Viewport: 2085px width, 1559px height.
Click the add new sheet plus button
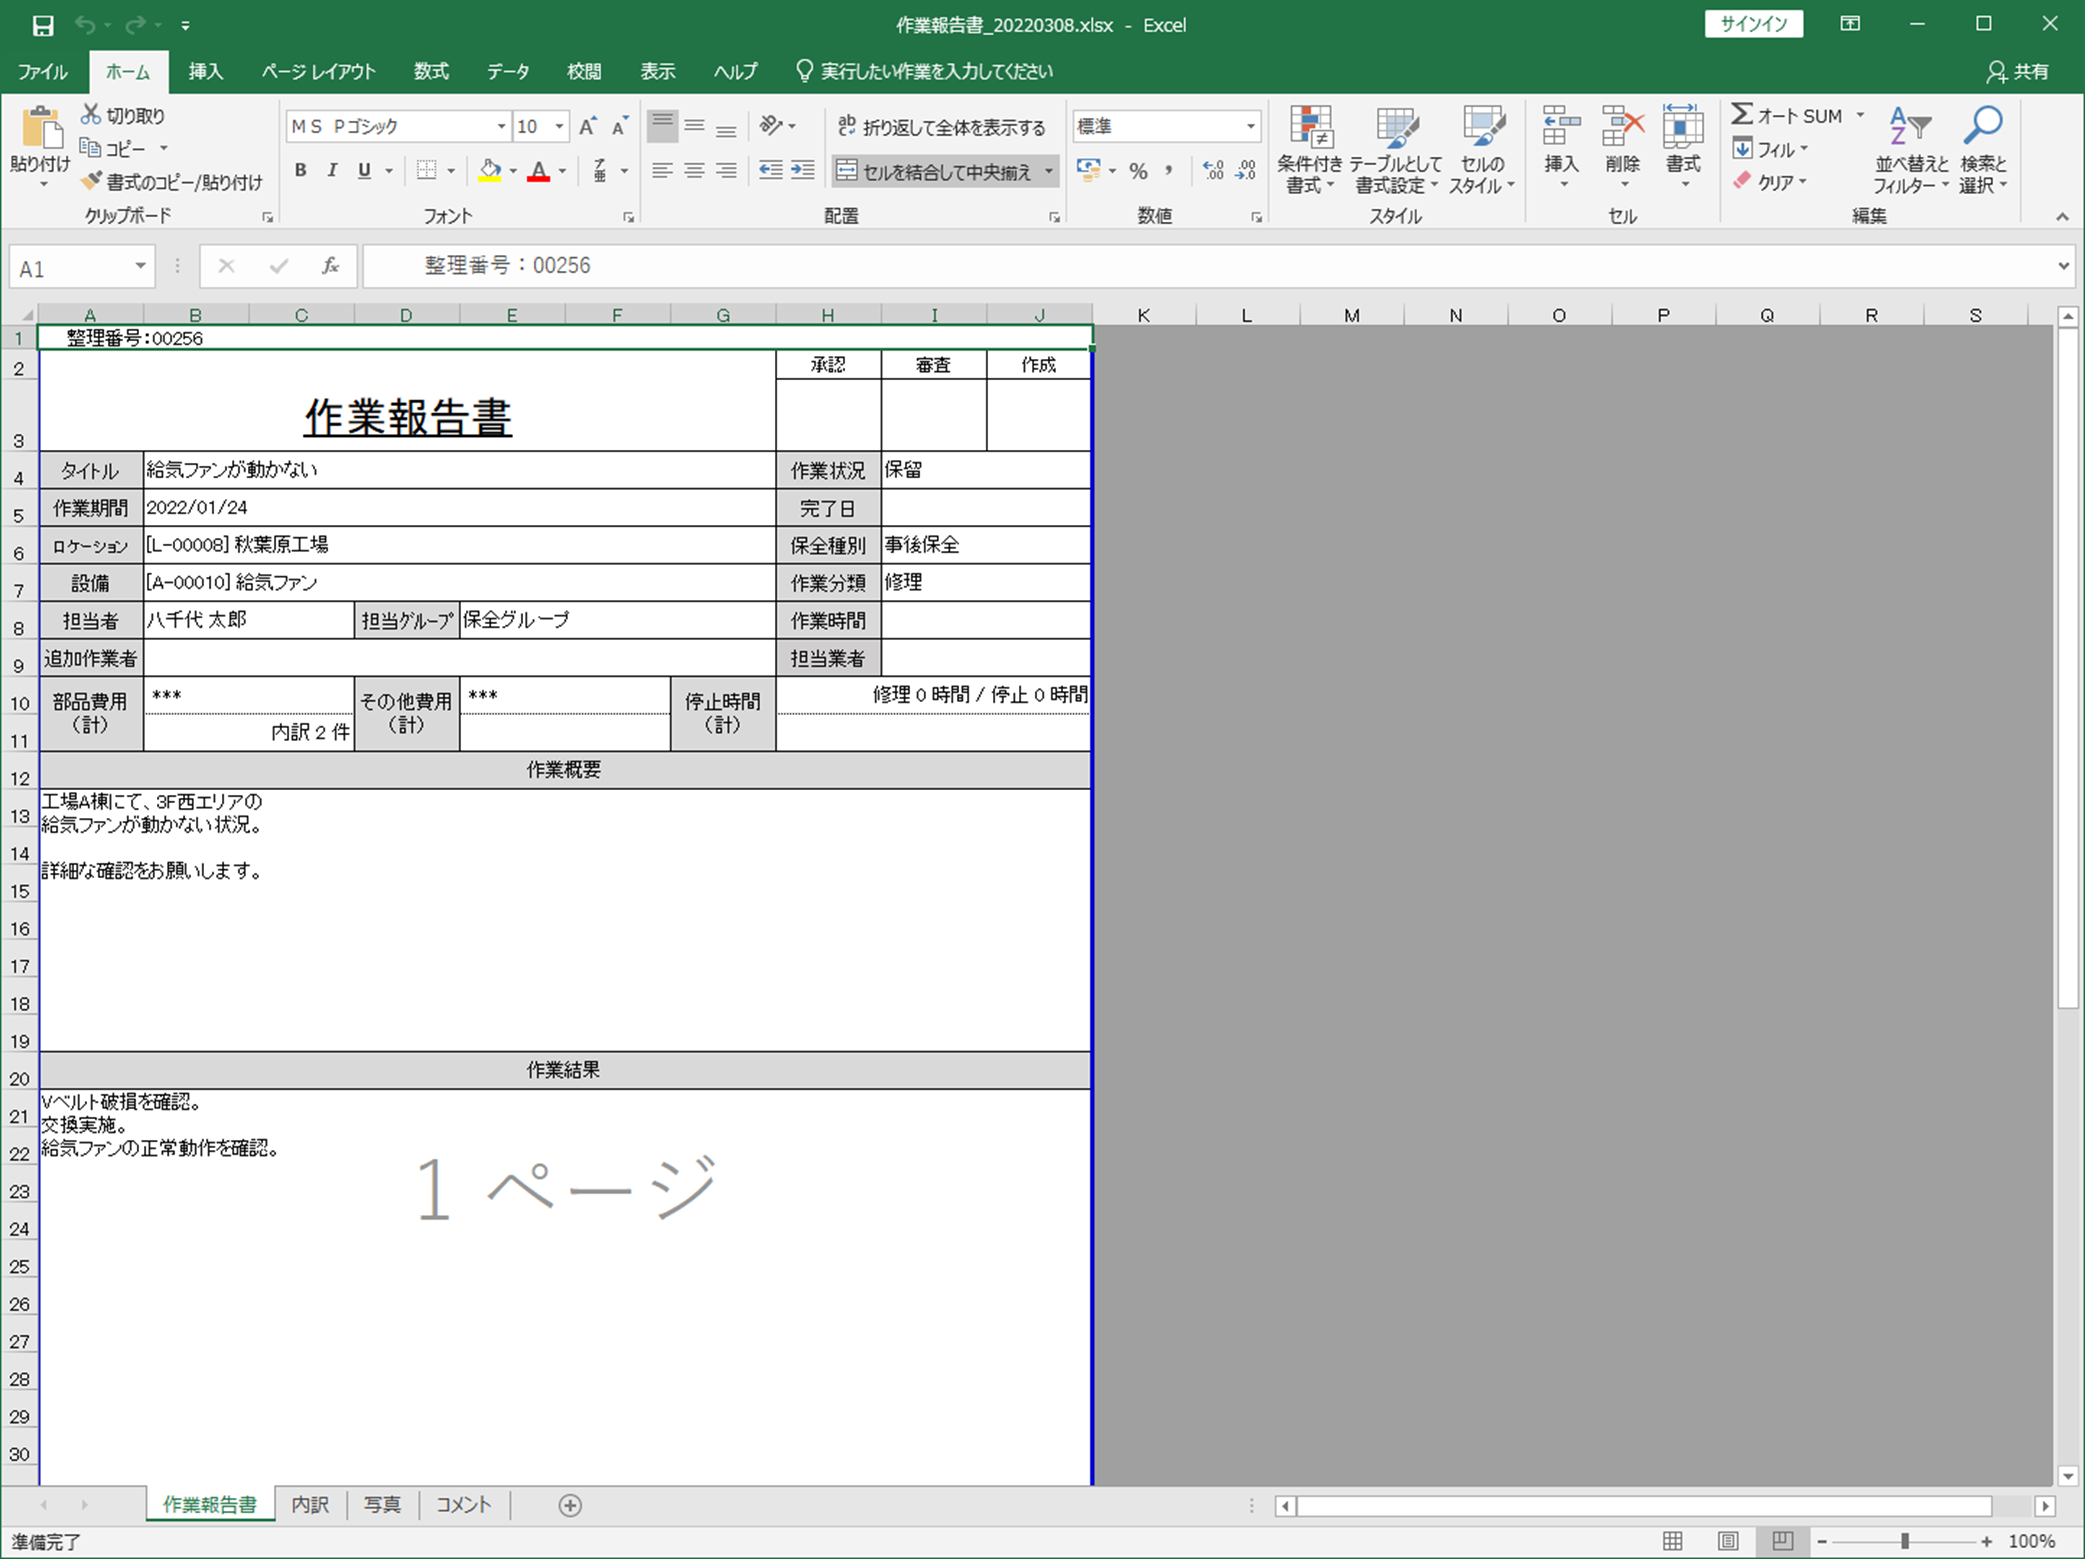coord(570,1505)
